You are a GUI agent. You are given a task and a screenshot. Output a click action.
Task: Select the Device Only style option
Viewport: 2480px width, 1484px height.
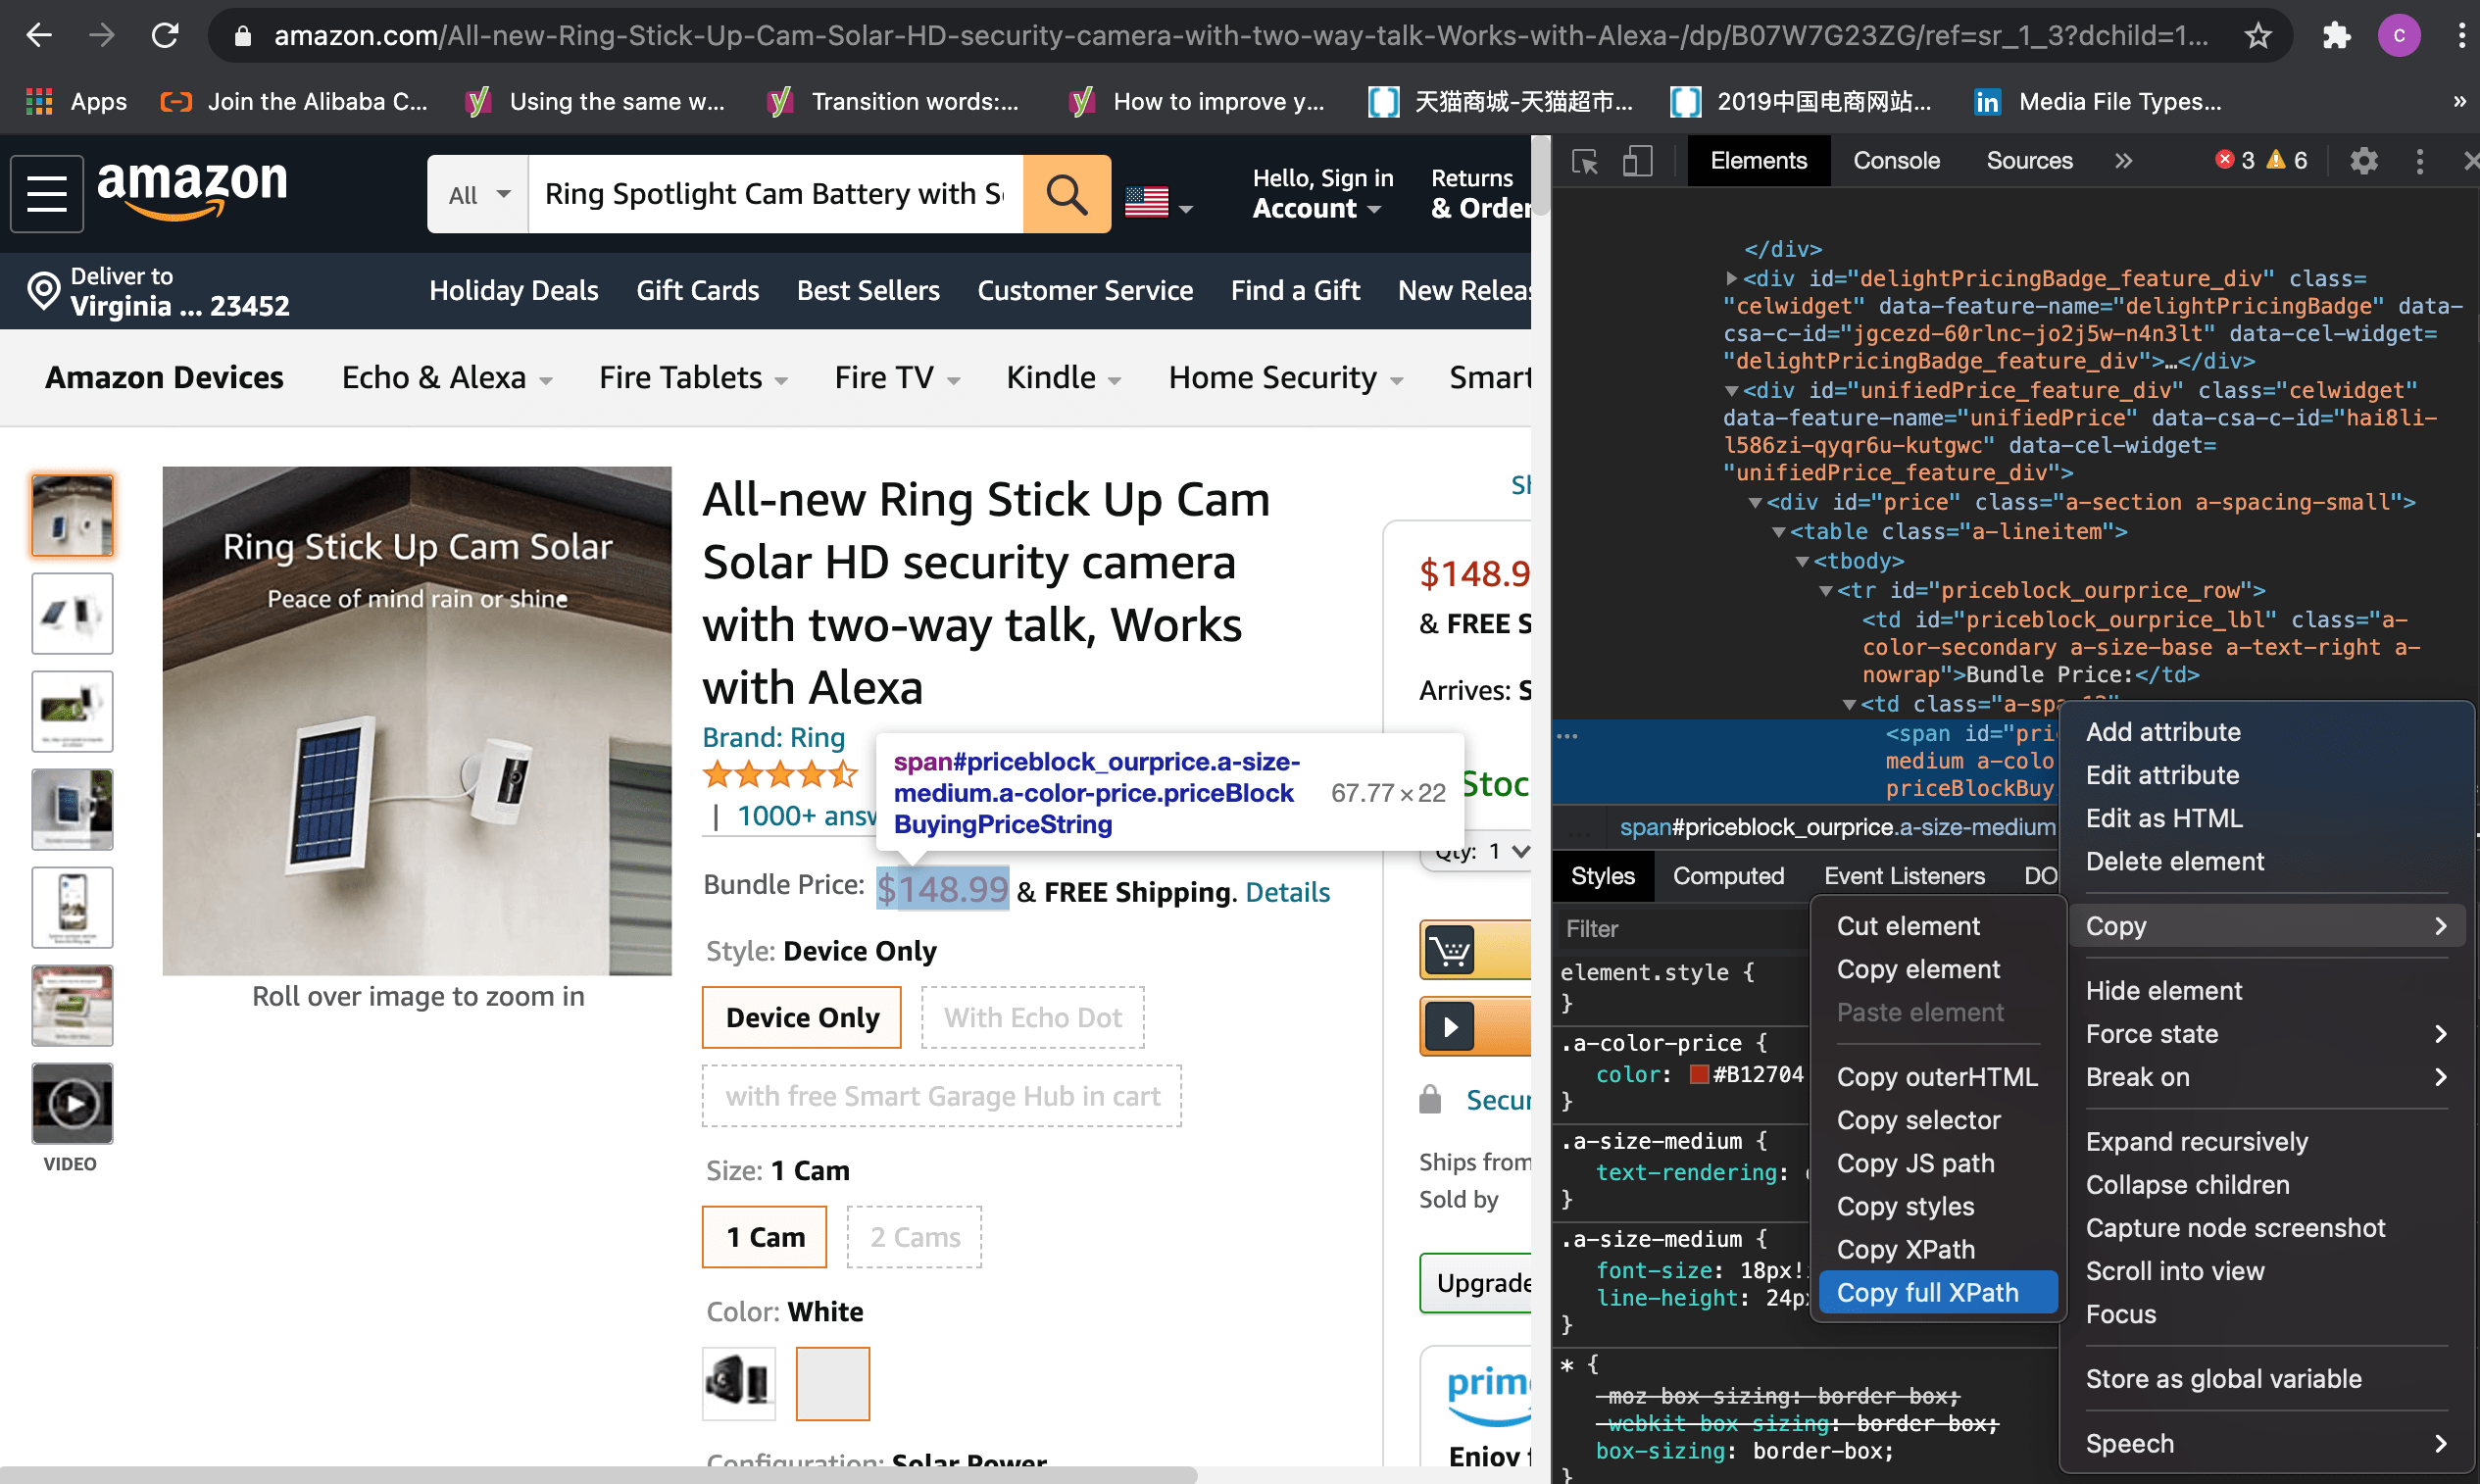pos(802,1018)
